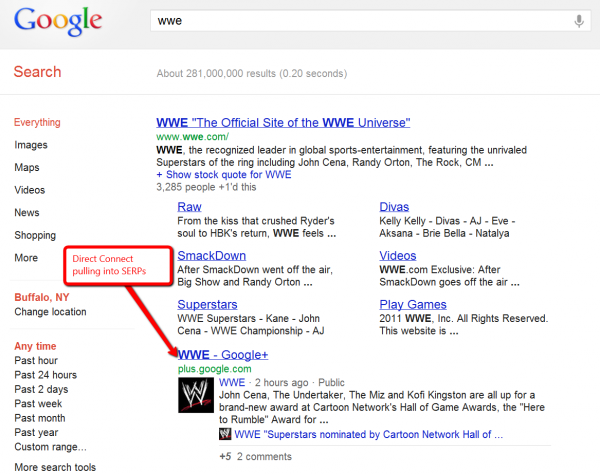Click the Google logo
Screen dimensions: 600x474
[58, 21]
